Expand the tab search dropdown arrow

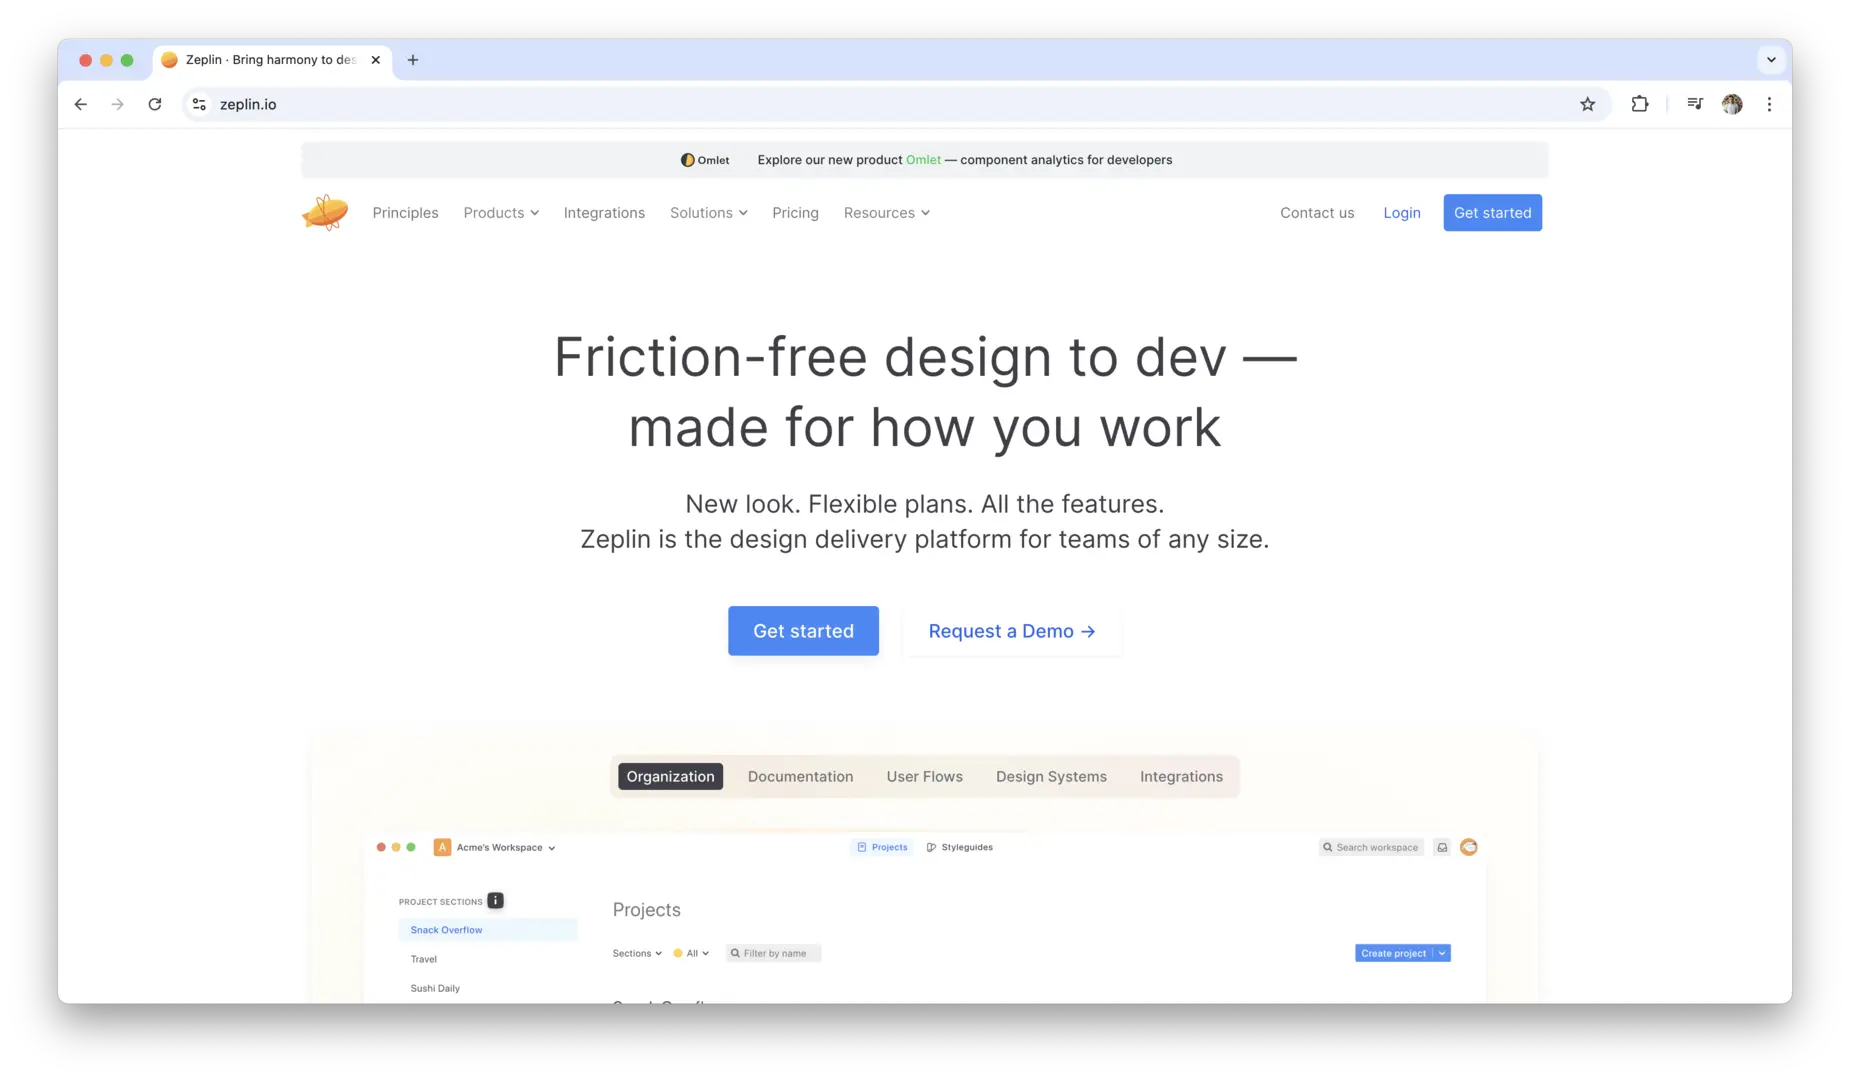1771,60
